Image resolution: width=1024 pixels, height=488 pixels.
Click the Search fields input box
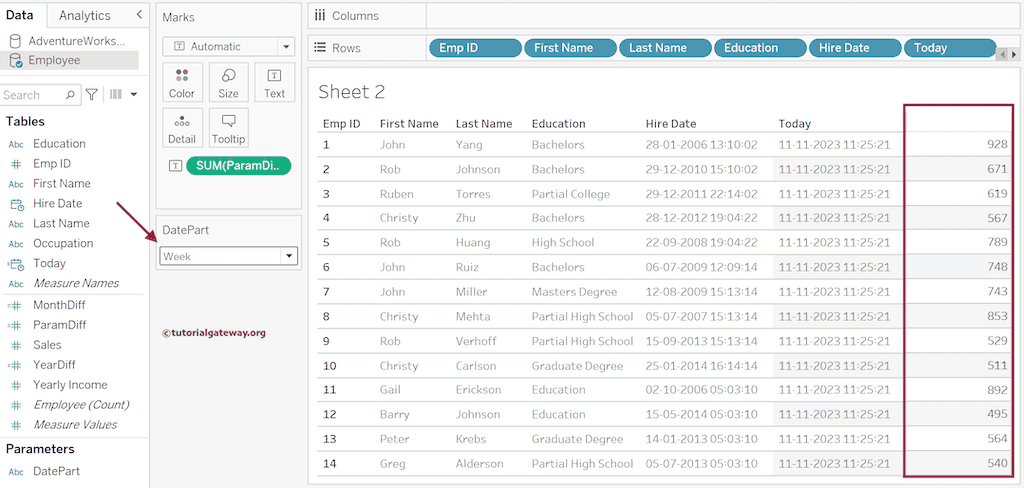pyautogui.click(x=40, y=95)
